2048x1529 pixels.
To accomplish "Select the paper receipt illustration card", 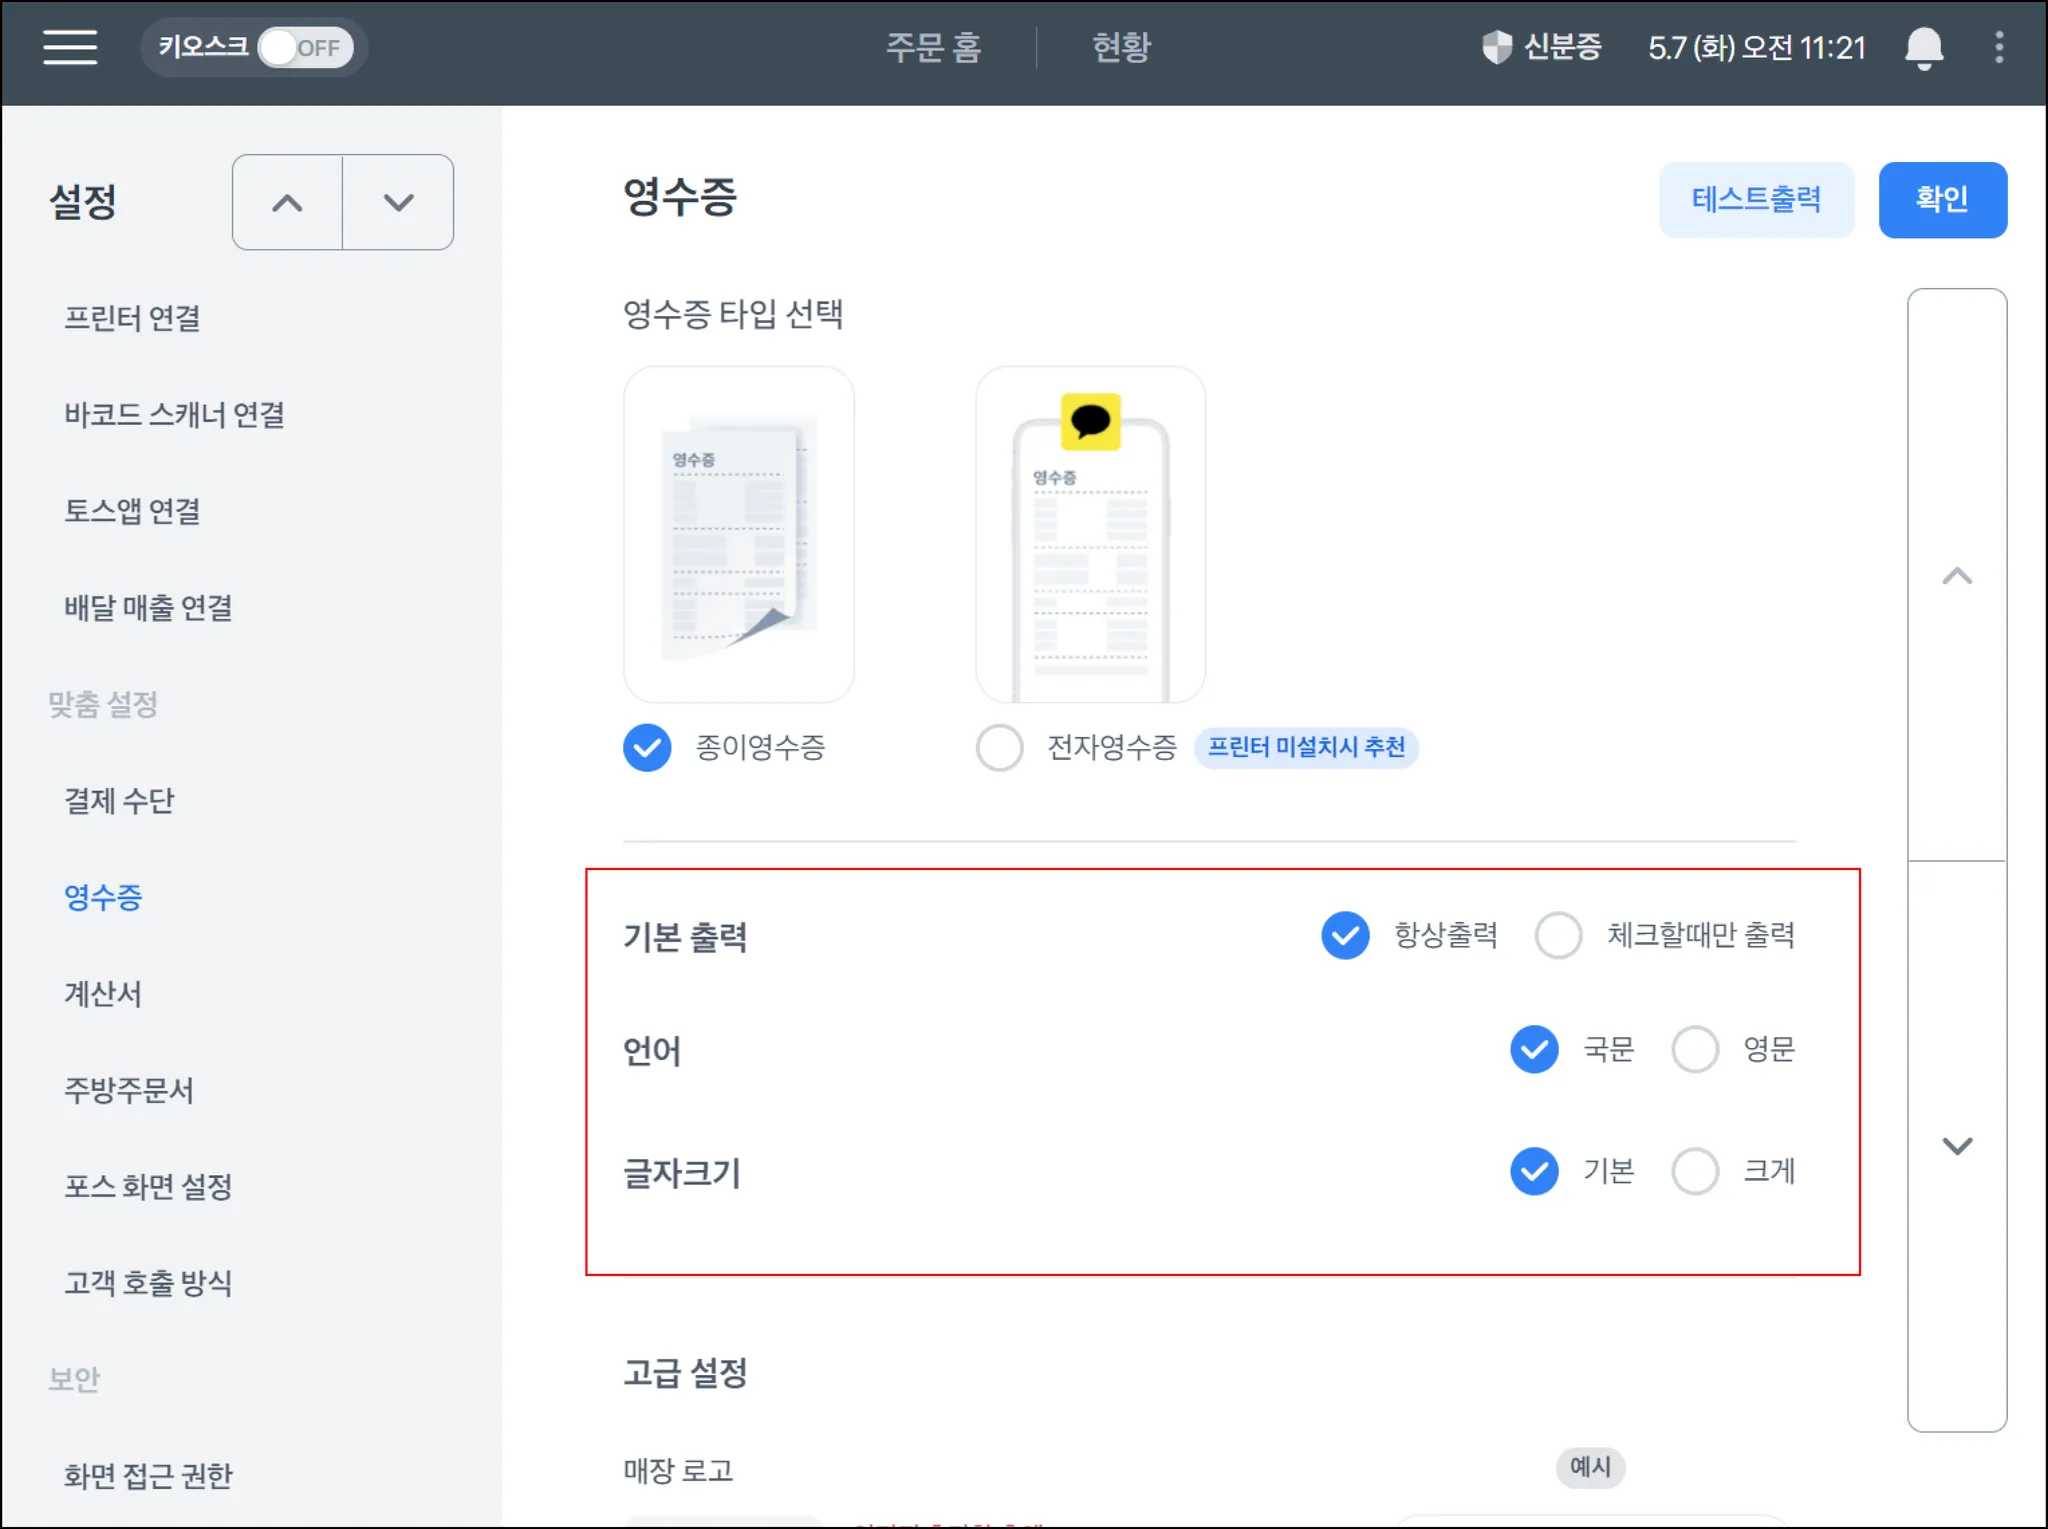I will point(739,534).
